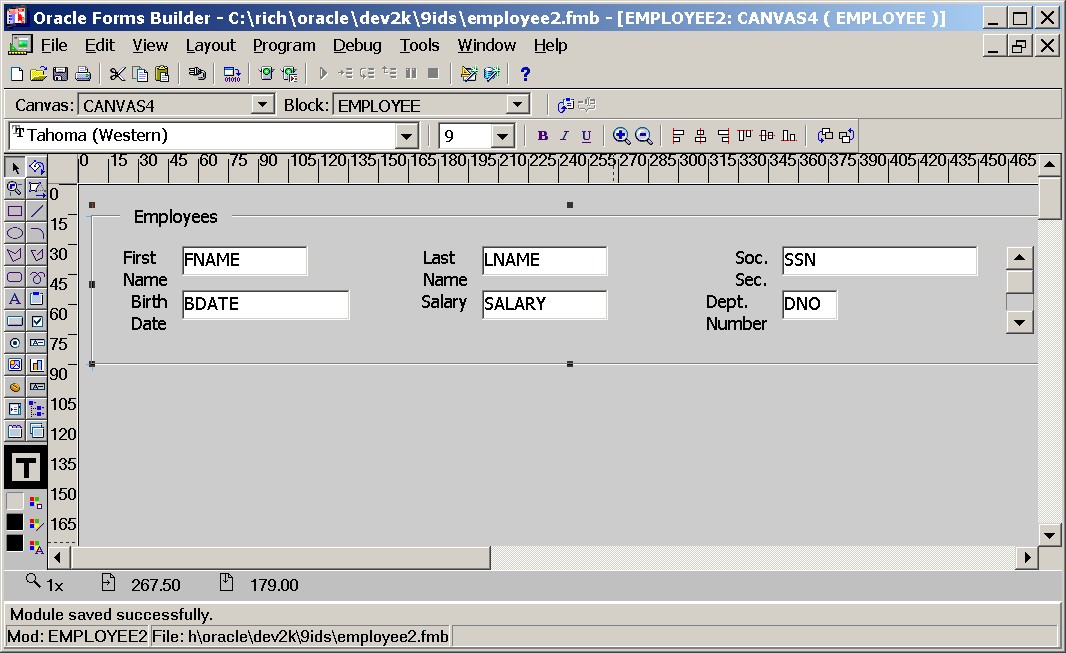
Task: Open the File menu
Action: click(54, 46)
